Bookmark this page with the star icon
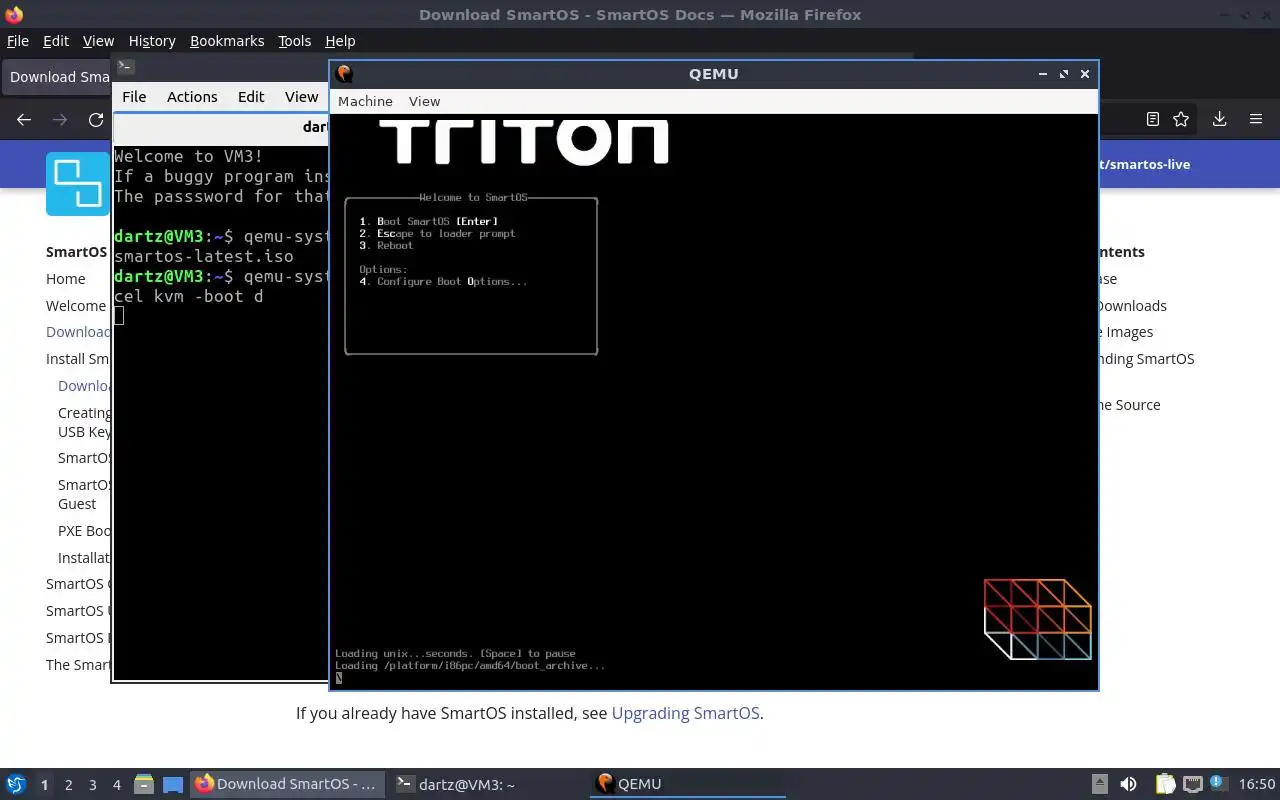The width and height of the screenshot is (1280, 800). click(x=1181, y=119)
